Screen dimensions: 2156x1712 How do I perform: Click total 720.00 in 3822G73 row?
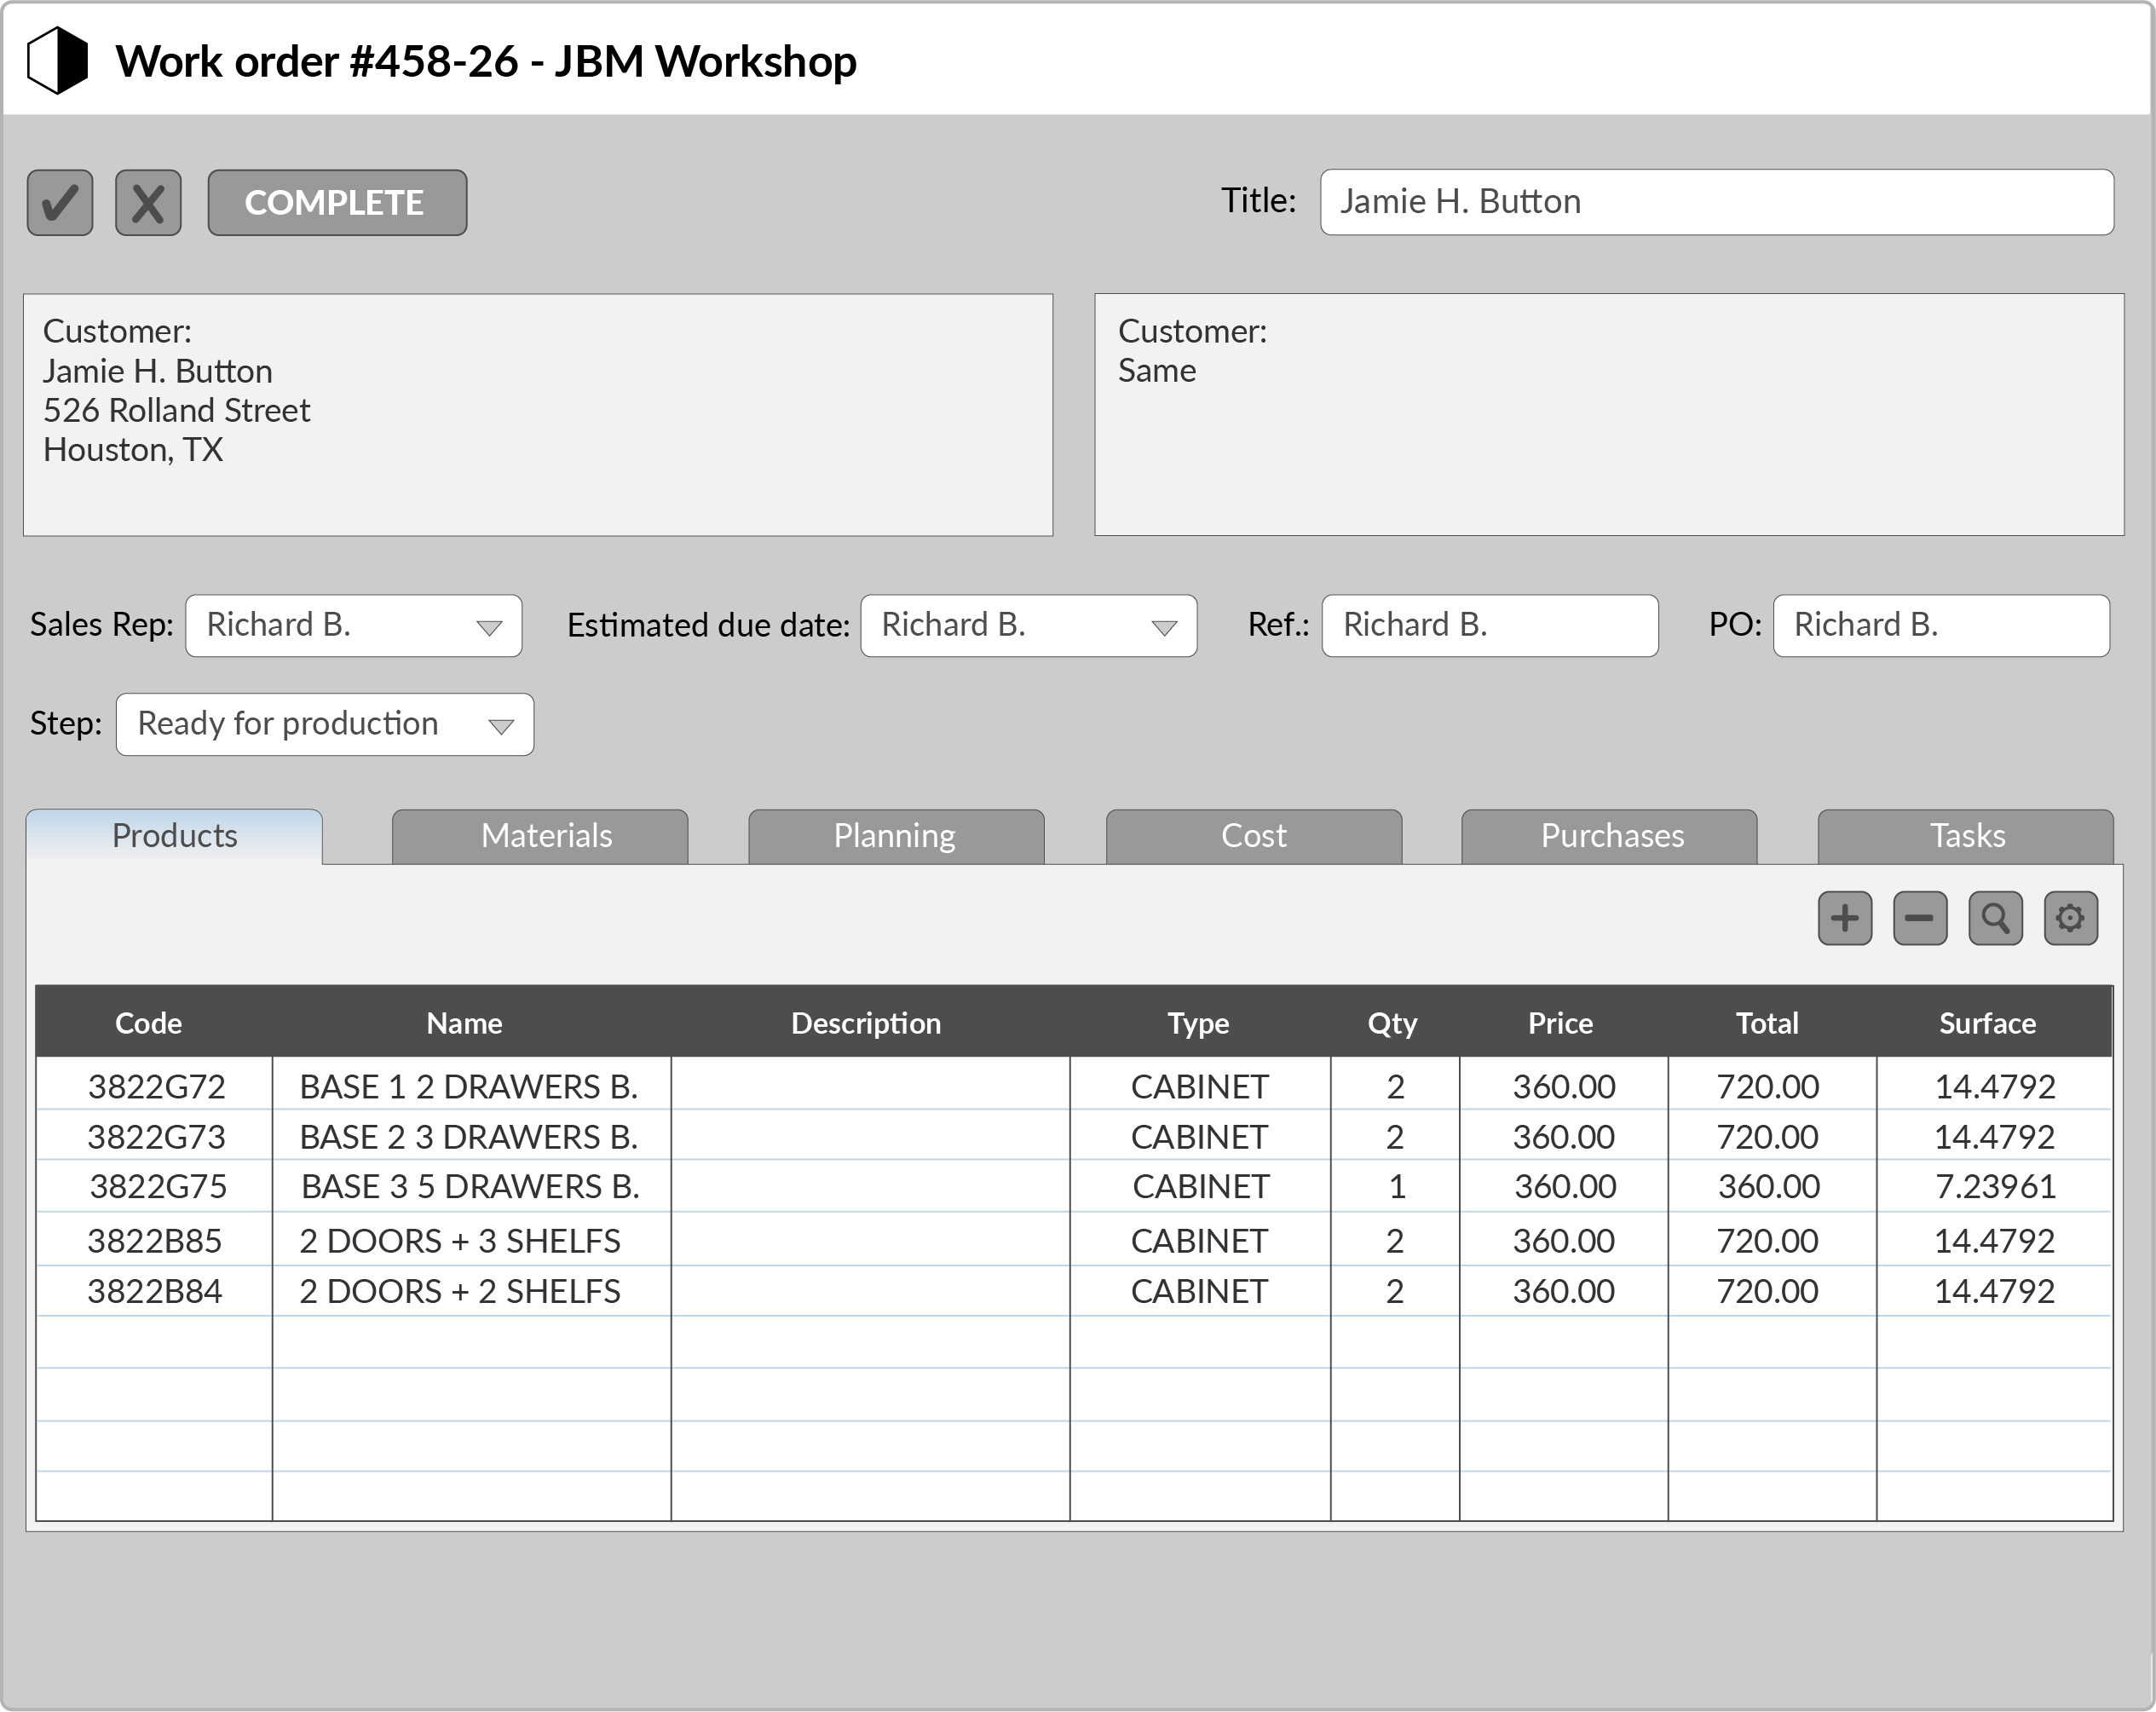pyautogui.click(x=1767, y=1137)
